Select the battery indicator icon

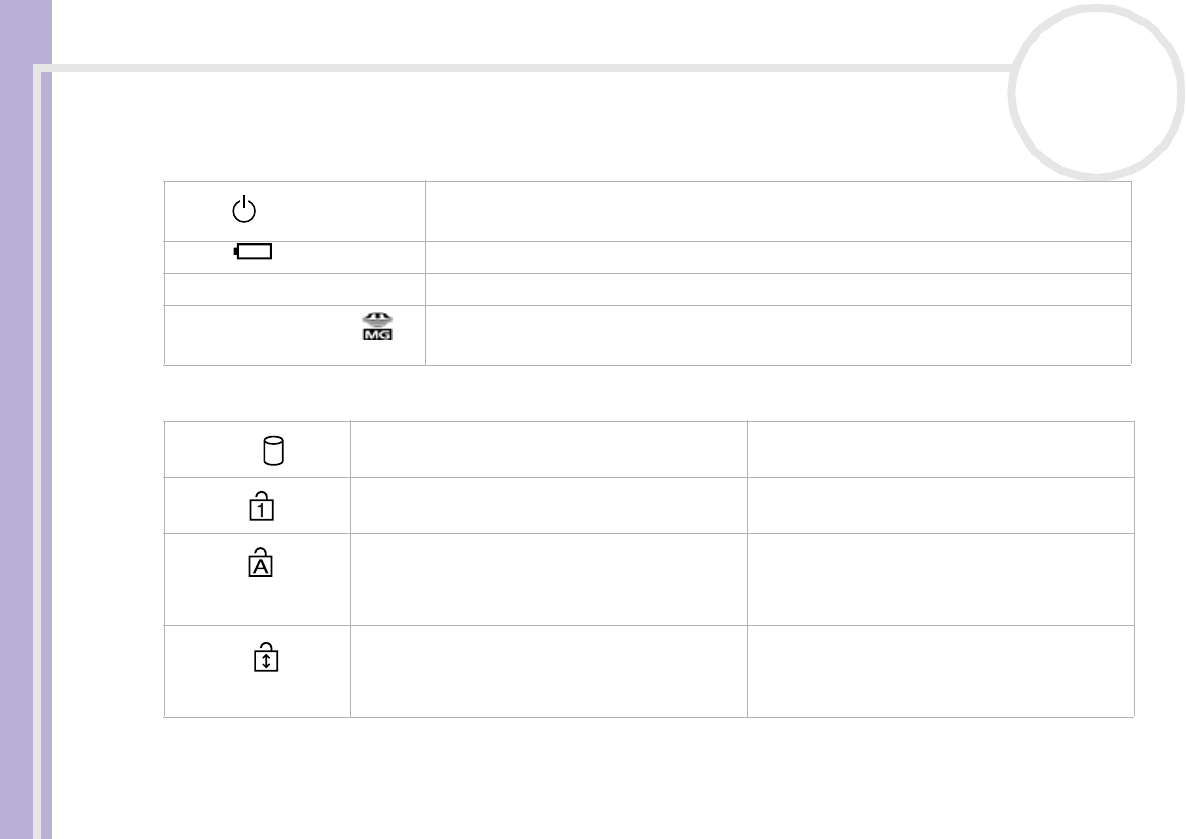[253, 251]
